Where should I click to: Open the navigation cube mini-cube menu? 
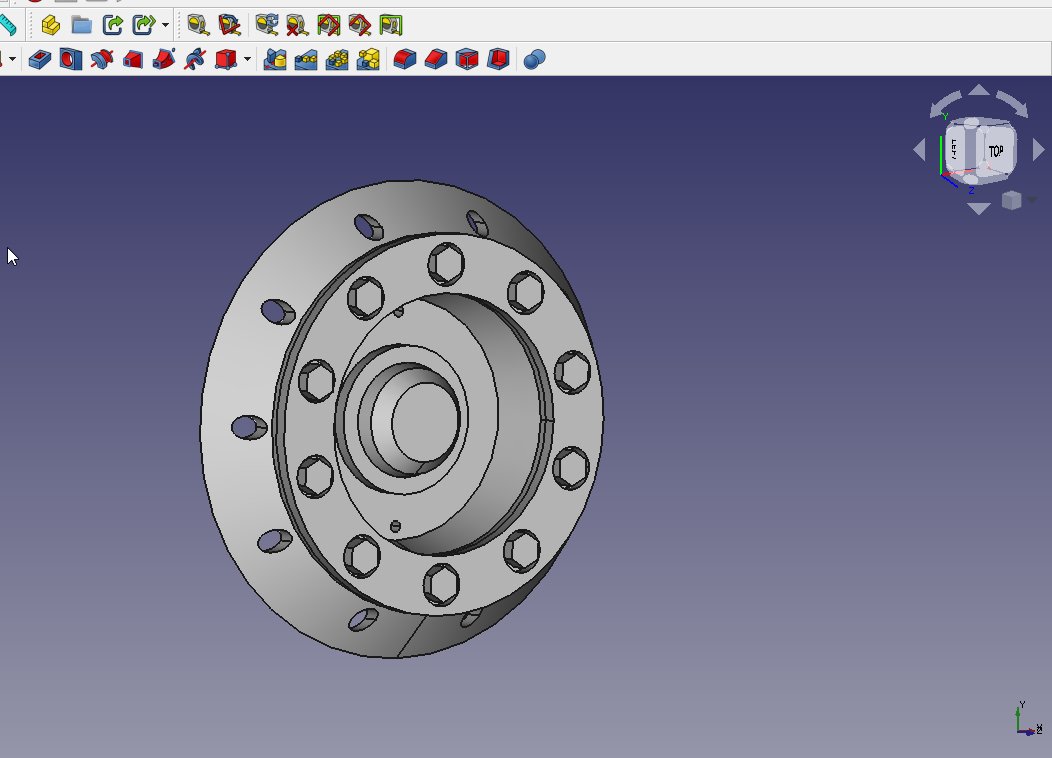coord(1012,200)
